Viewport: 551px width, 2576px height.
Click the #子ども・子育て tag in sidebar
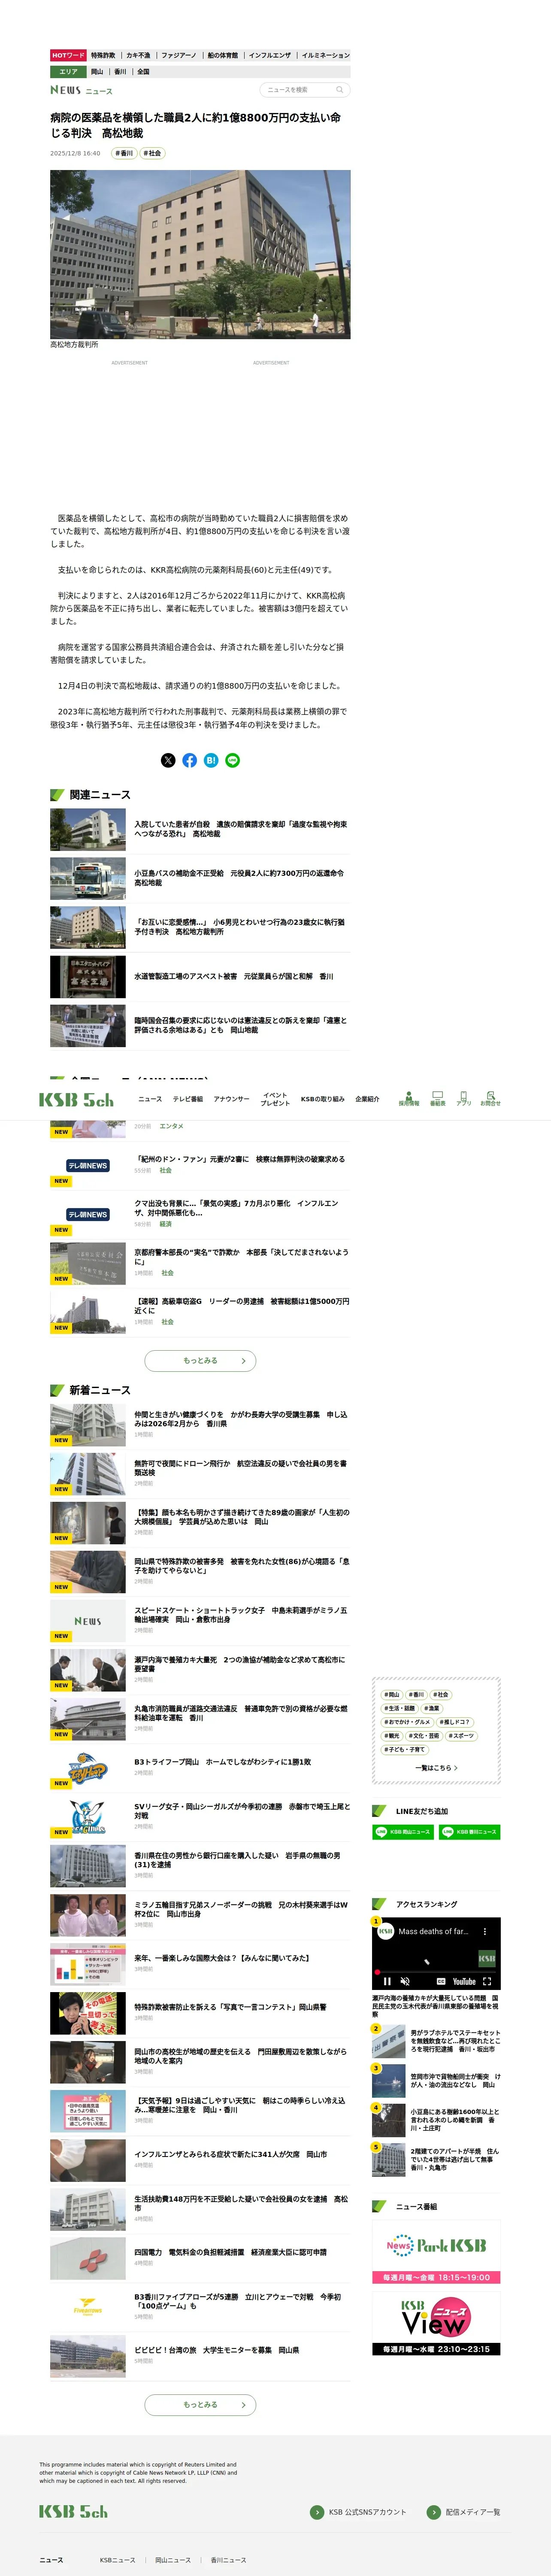coord(405,1750)
